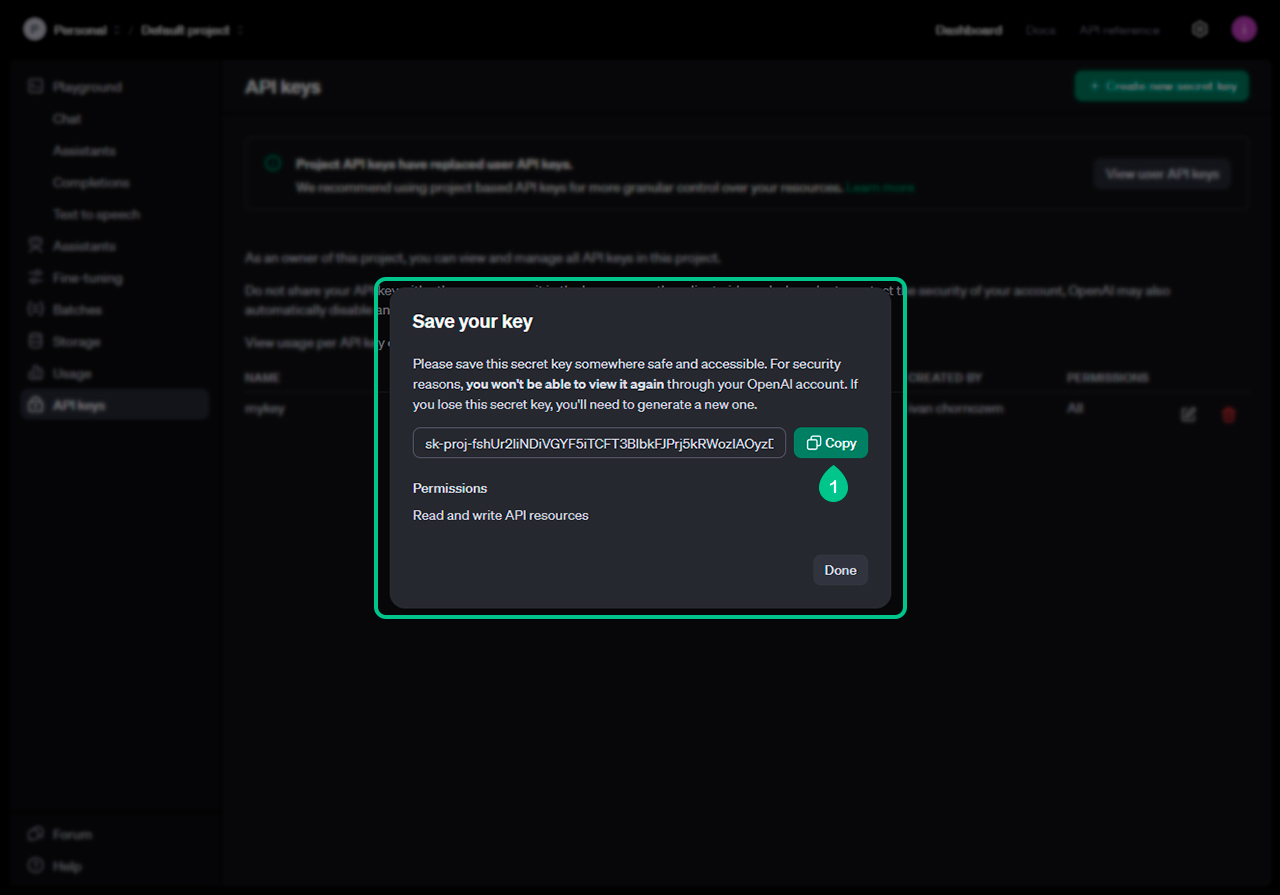This screenshot has height=895, width=1280.
Task: Expand the Default project dropdown
Action: 192,30
